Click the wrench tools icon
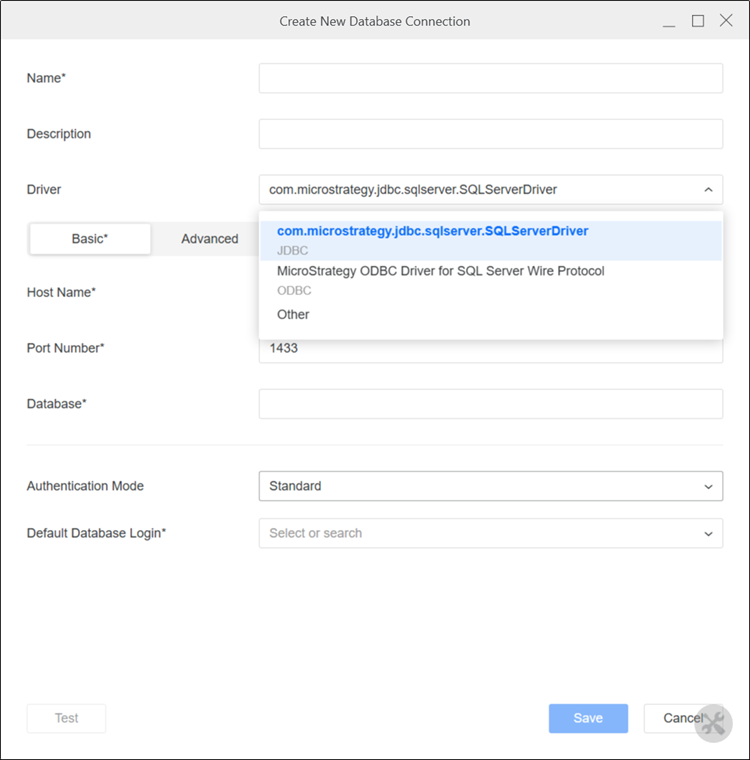This screenshot has height=760, width=750. click(x=714, y=724)
